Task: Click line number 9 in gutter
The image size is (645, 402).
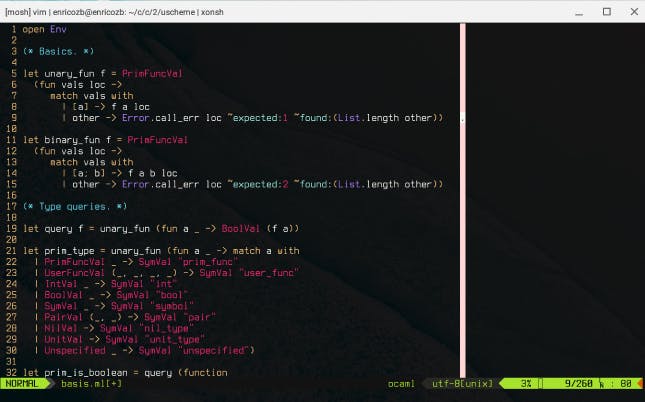Action: (14, 118)
